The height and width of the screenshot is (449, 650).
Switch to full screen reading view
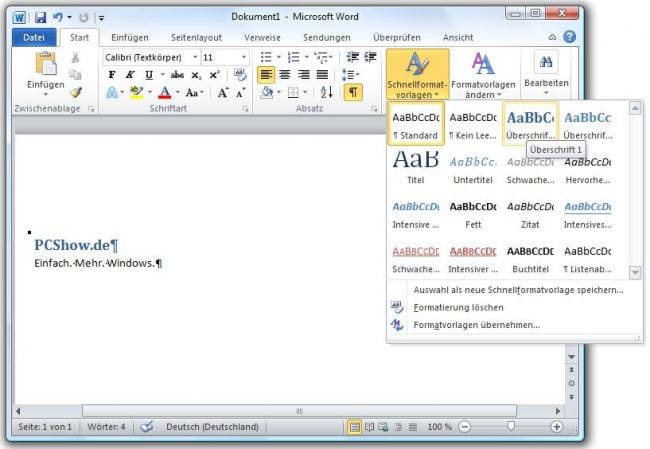pos(369,427)
